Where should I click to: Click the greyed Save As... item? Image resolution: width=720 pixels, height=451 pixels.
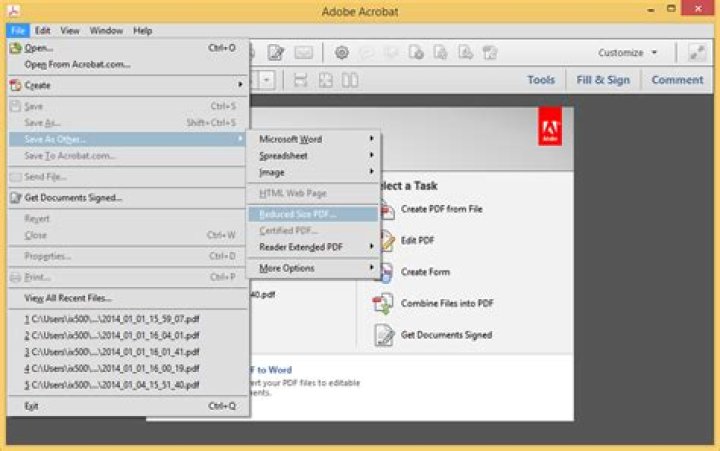(x=128, y=123)
